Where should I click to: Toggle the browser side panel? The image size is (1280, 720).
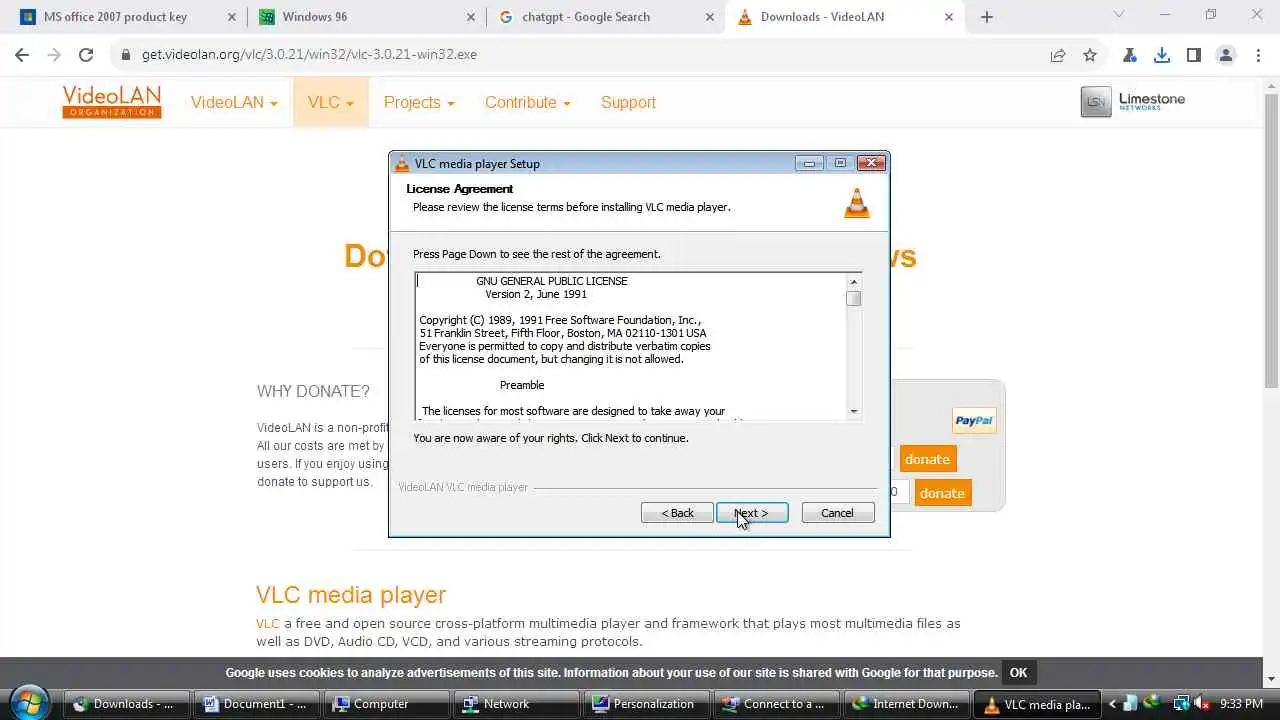(x=1194, y=55)
